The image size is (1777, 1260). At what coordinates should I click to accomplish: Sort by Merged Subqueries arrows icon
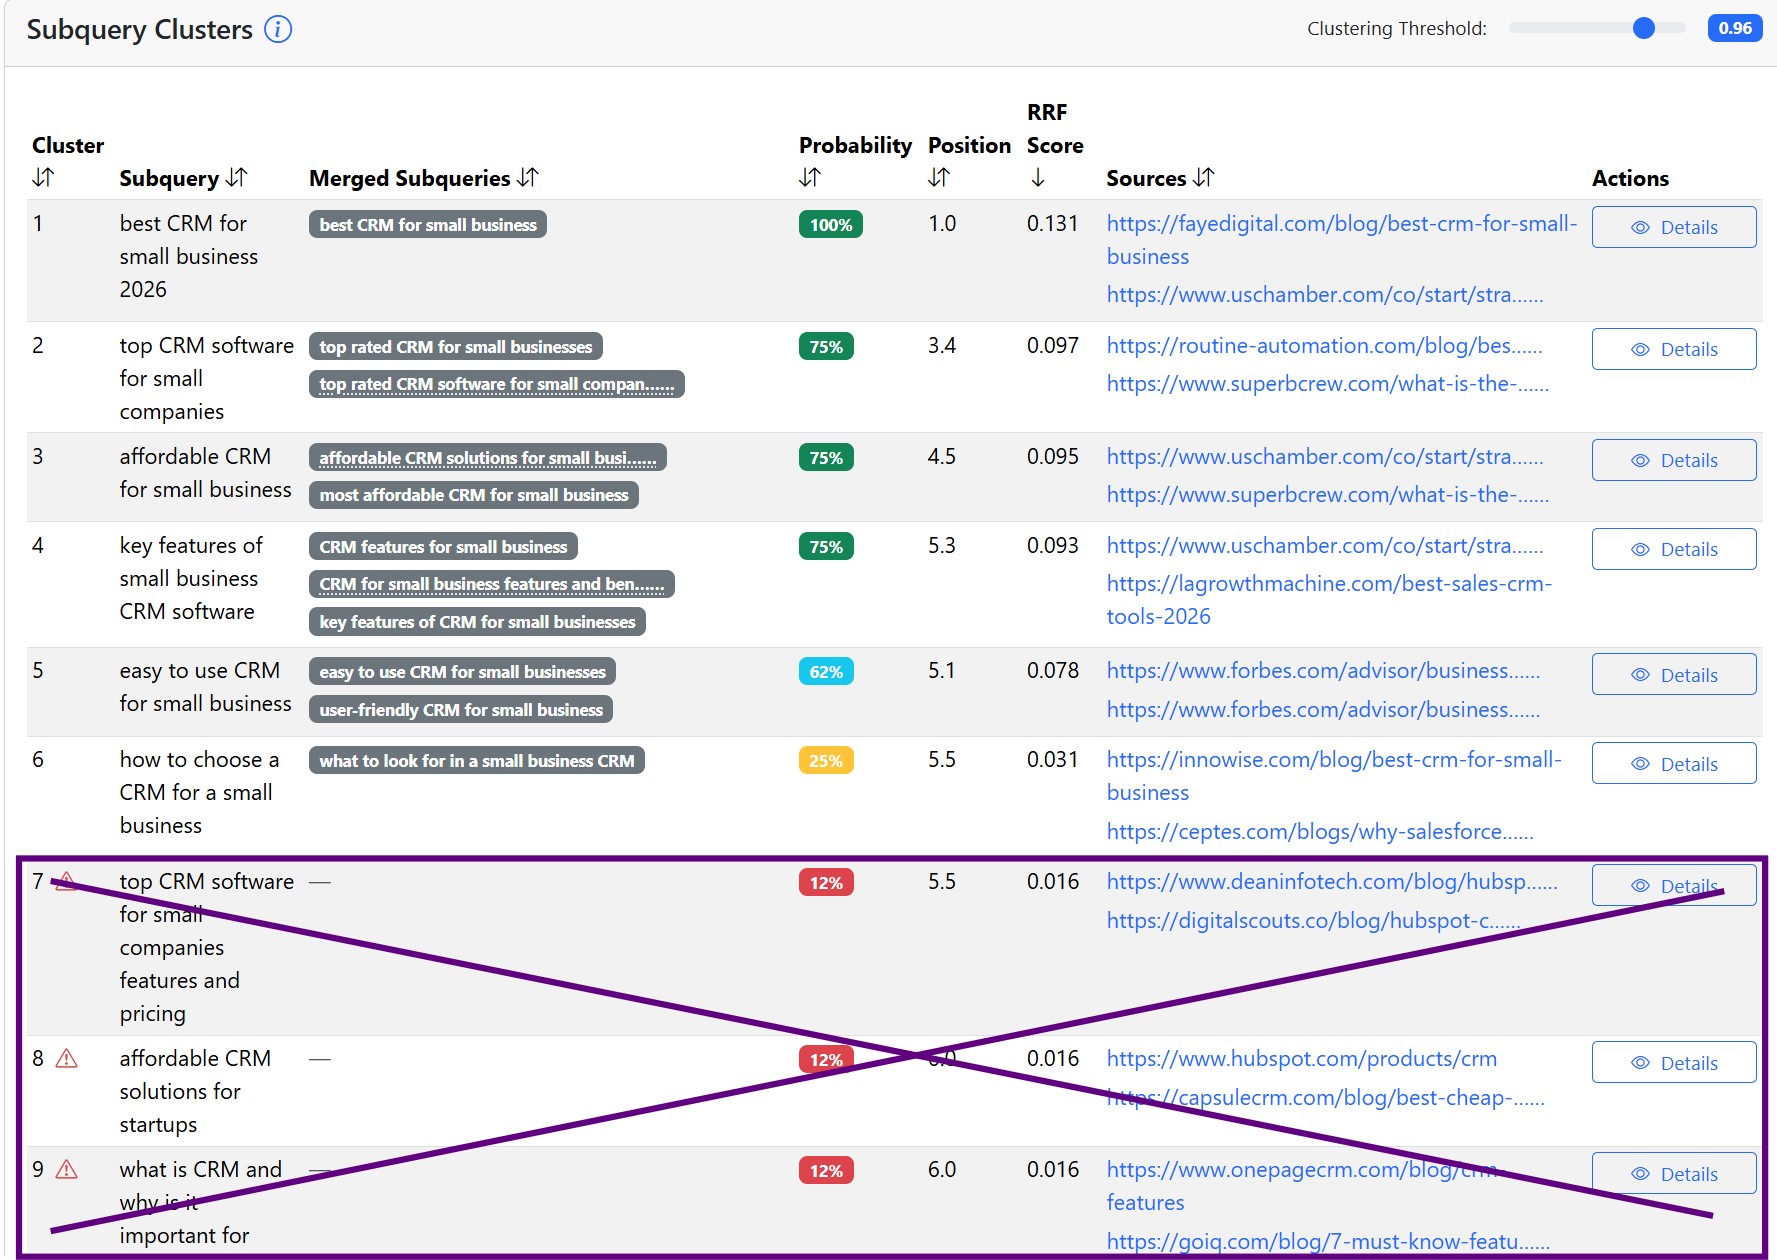pyautogui.click(x=528, y=178)
